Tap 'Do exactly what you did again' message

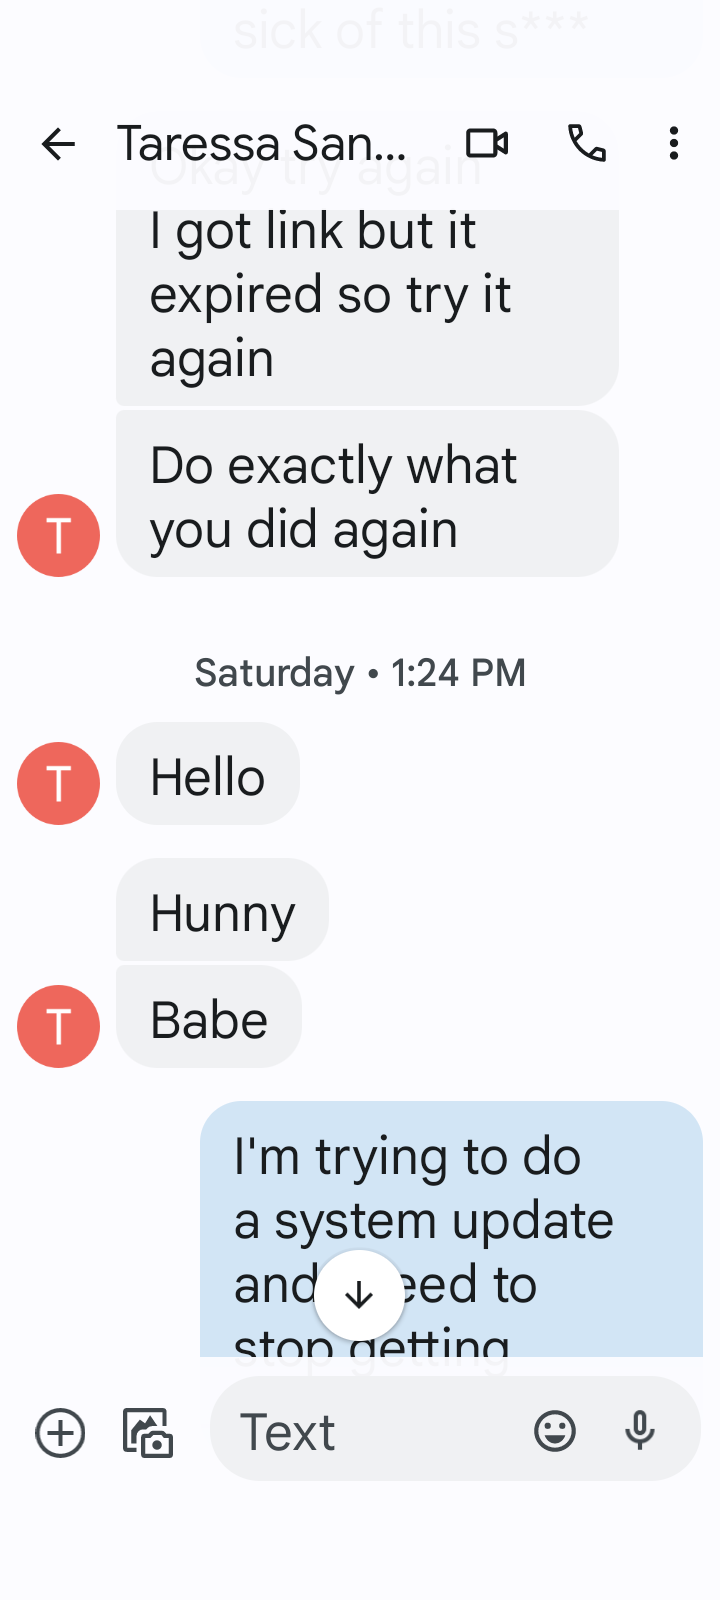click(366, 495)
